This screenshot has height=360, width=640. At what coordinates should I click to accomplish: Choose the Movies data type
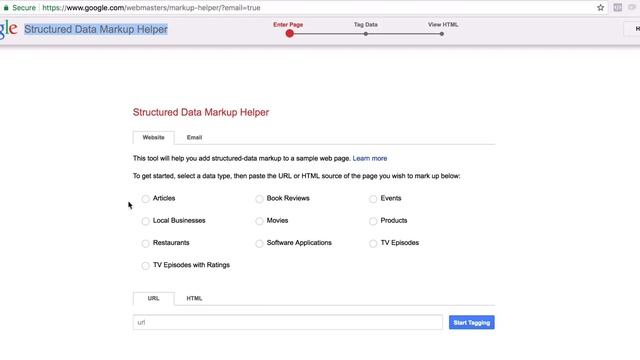click(x=259, y=221)
